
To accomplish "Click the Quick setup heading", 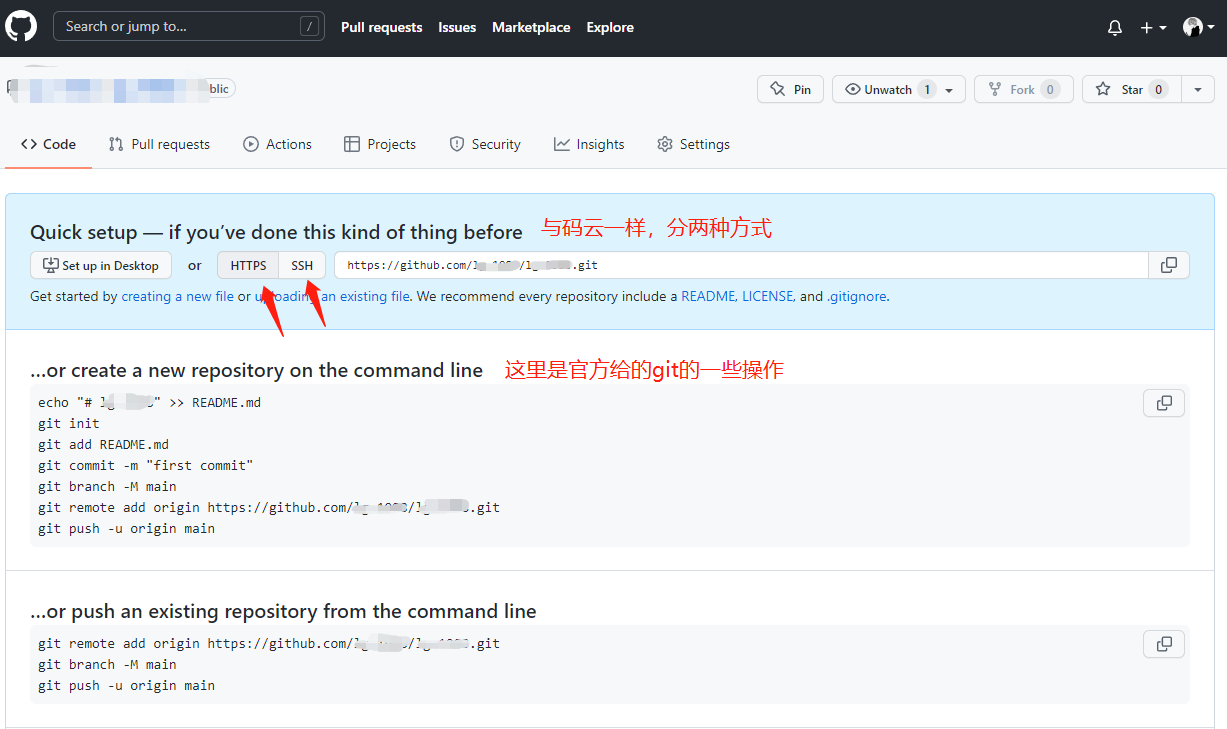I will (276, 232).
